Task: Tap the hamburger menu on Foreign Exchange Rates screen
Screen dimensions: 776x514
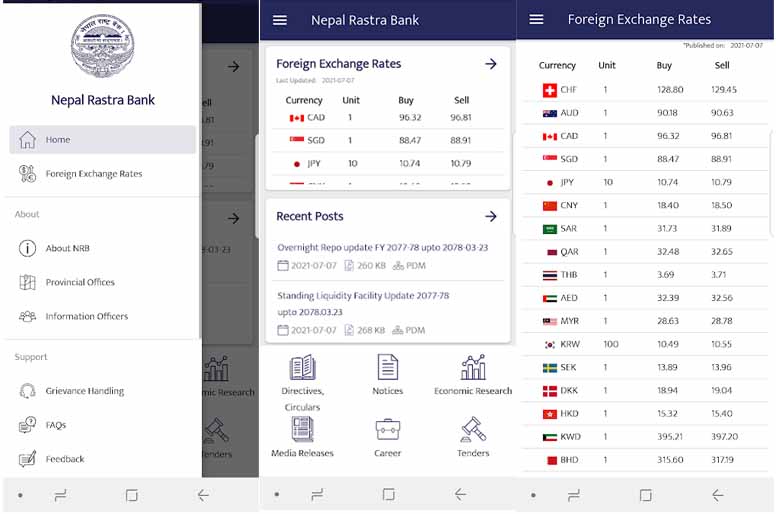Action: tap(536, 19)
